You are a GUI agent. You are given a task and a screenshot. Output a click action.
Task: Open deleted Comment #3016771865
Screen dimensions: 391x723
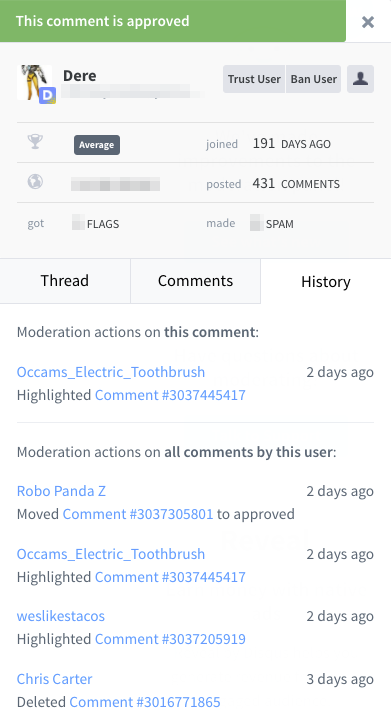coord(145,702)
